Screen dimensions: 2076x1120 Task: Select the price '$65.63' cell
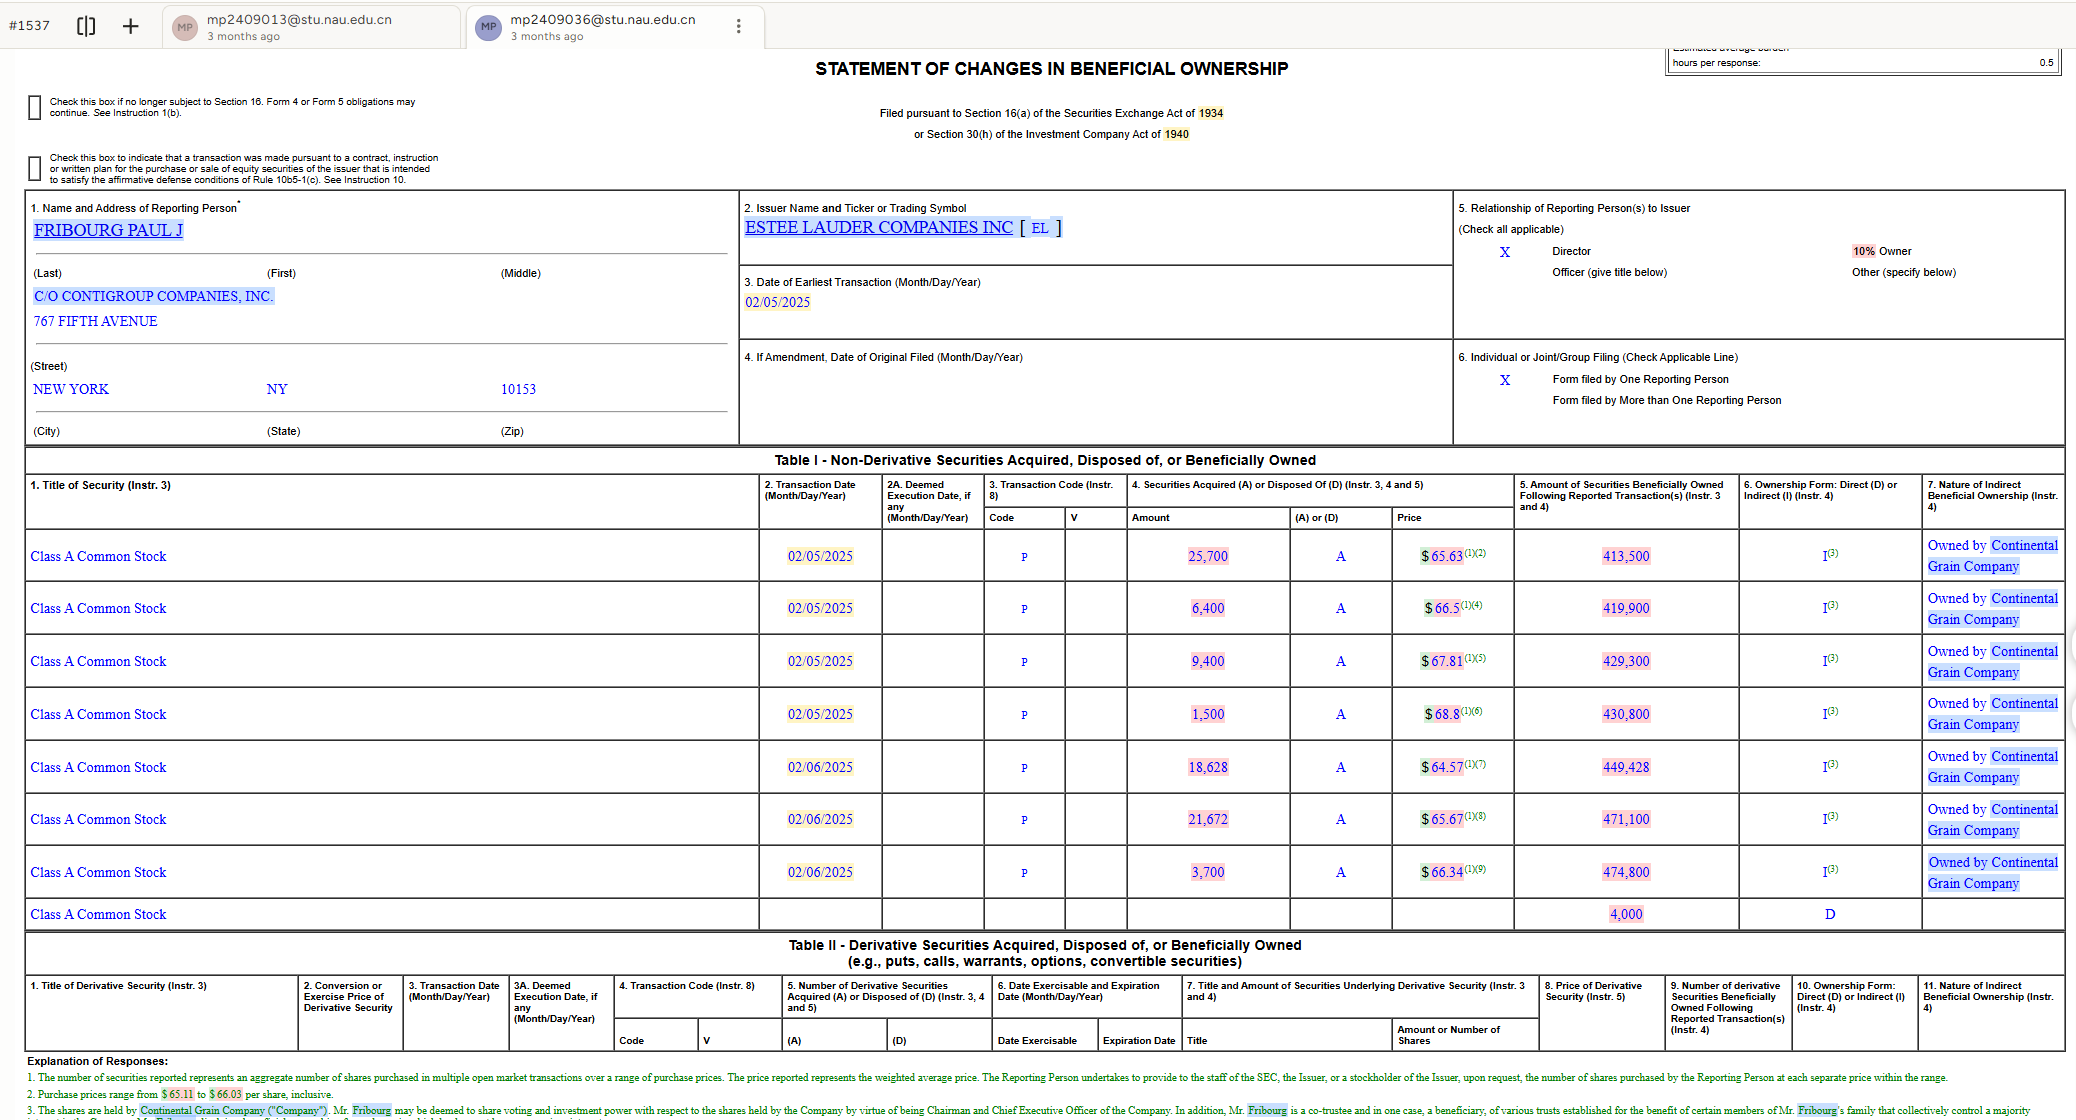point(1442,556)
